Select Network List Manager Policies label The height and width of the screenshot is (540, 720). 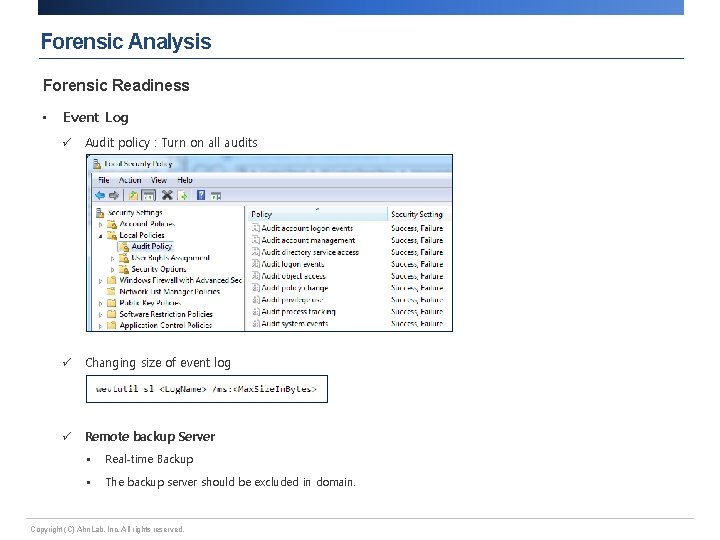click(x=169, y=292)
